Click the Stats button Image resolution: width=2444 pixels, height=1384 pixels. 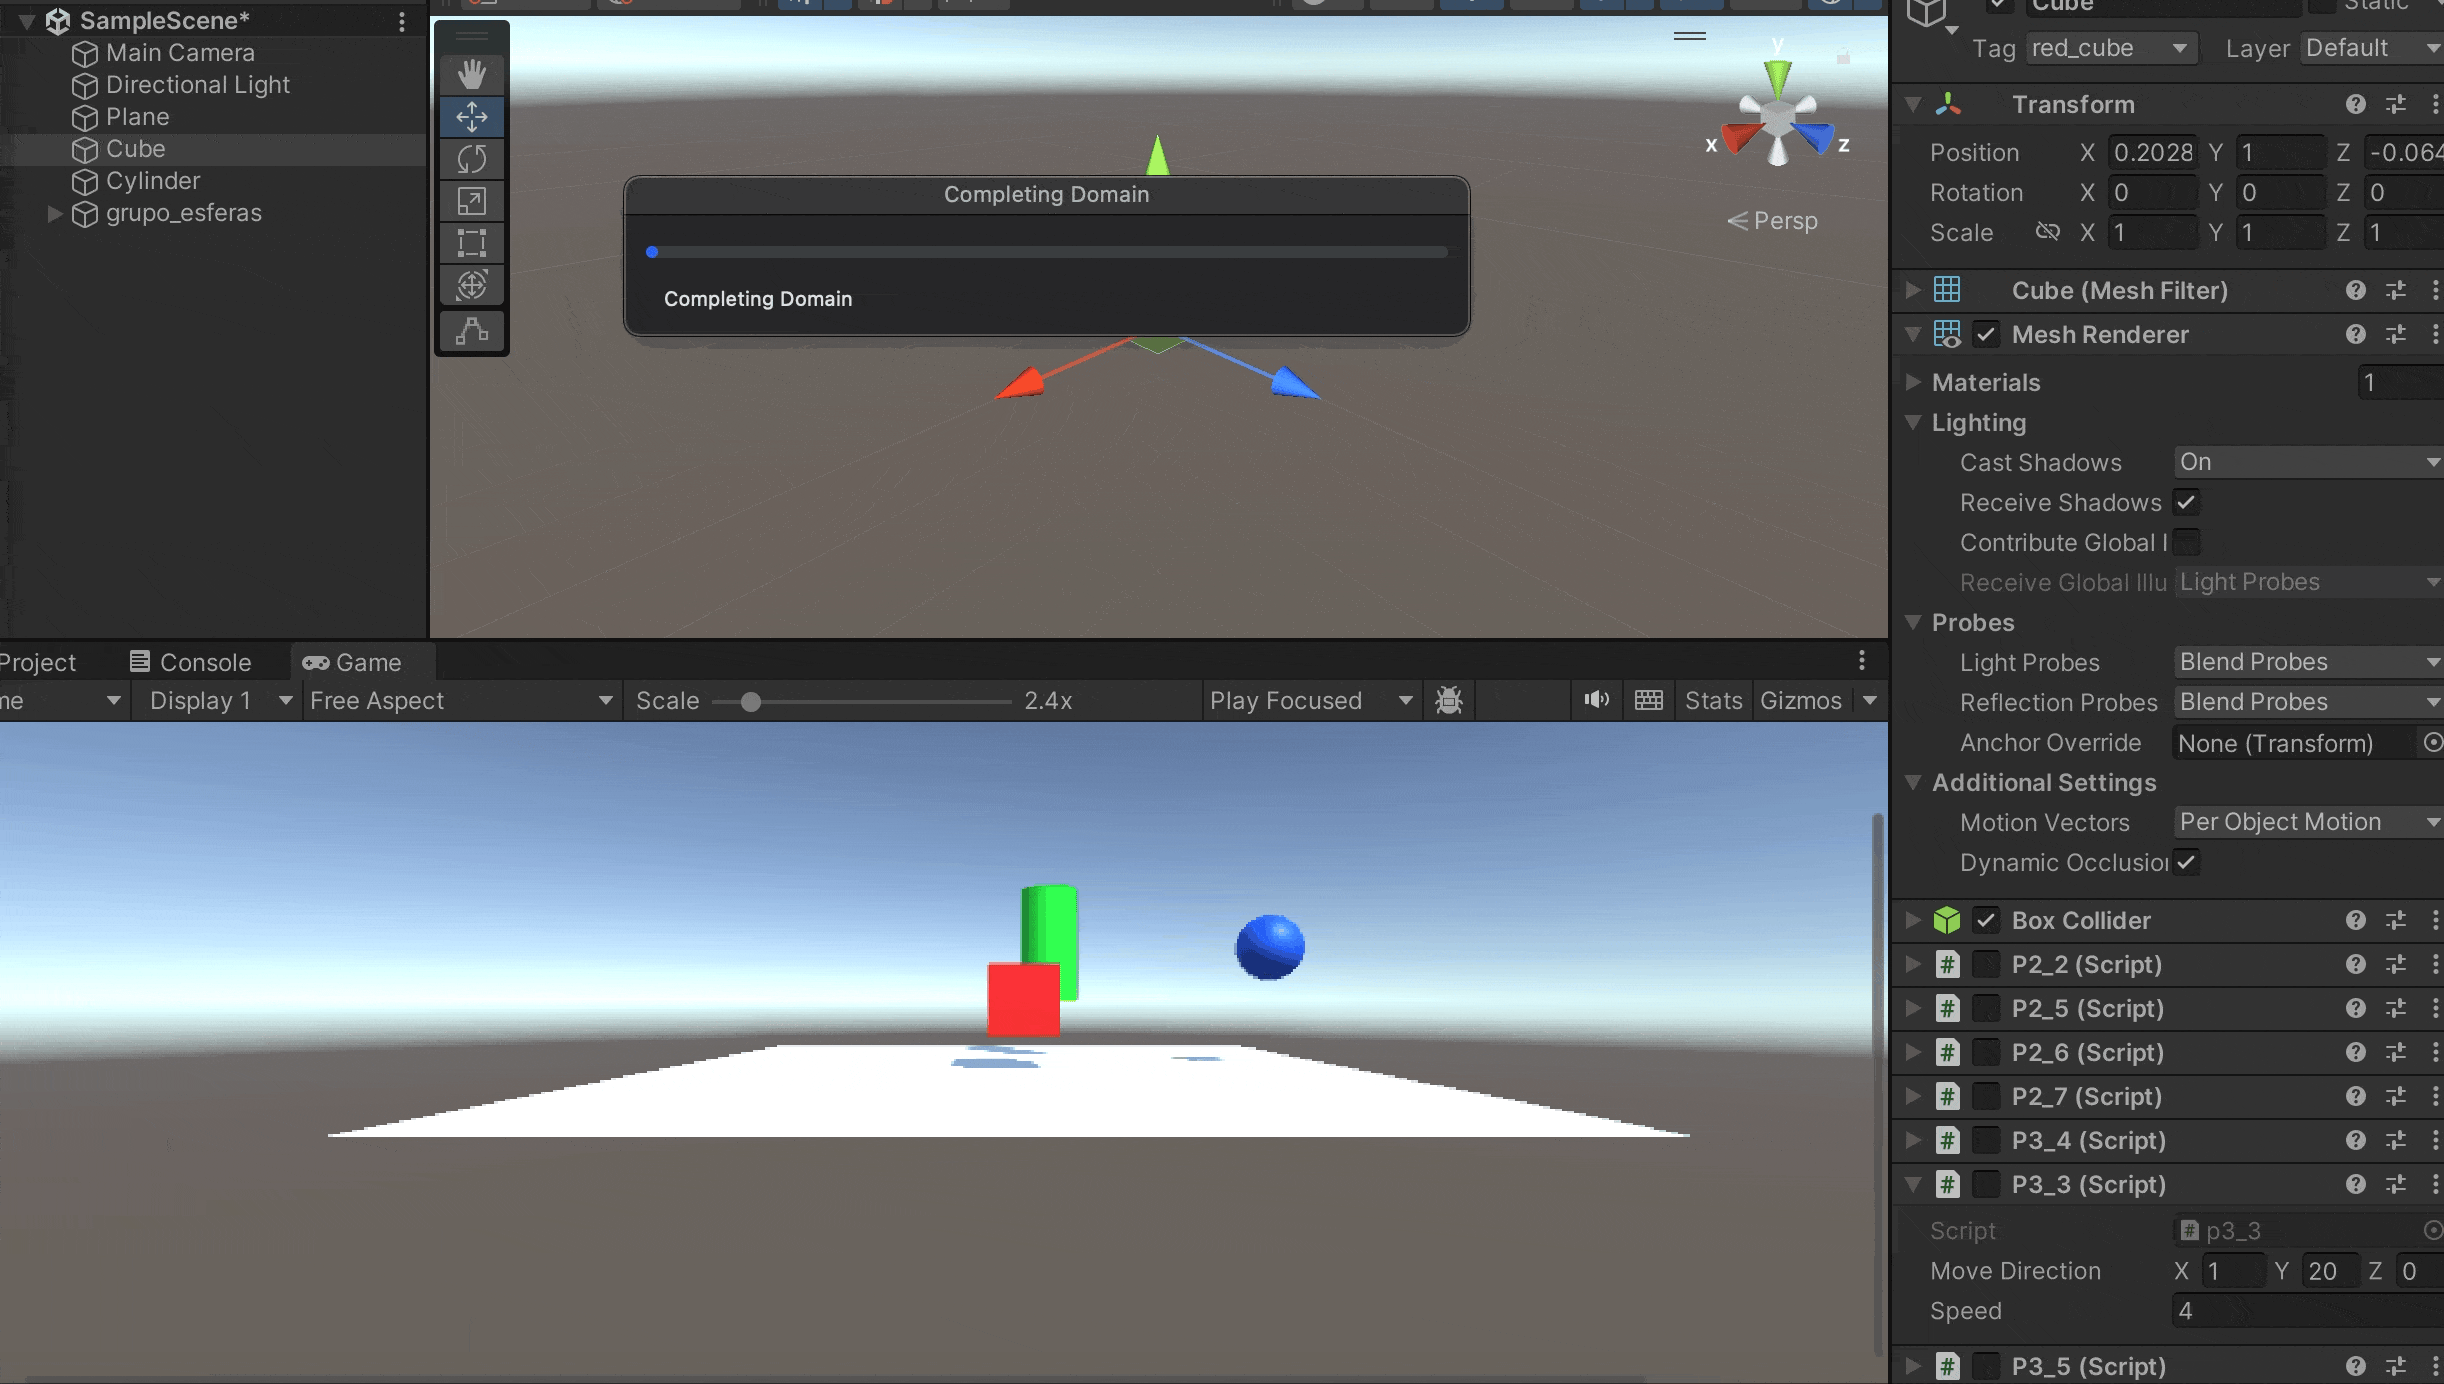tap(1713, 700)
